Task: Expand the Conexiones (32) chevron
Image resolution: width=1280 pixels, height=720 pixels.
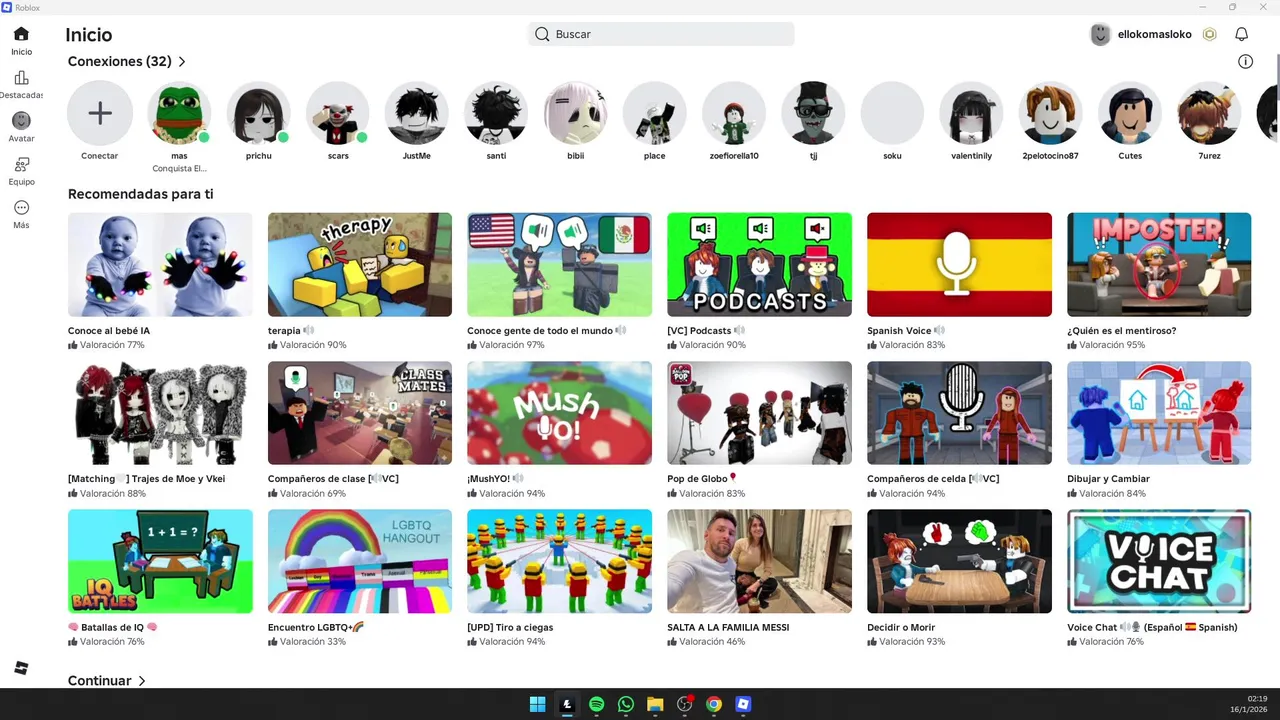Action: click(x=182, y=62)
